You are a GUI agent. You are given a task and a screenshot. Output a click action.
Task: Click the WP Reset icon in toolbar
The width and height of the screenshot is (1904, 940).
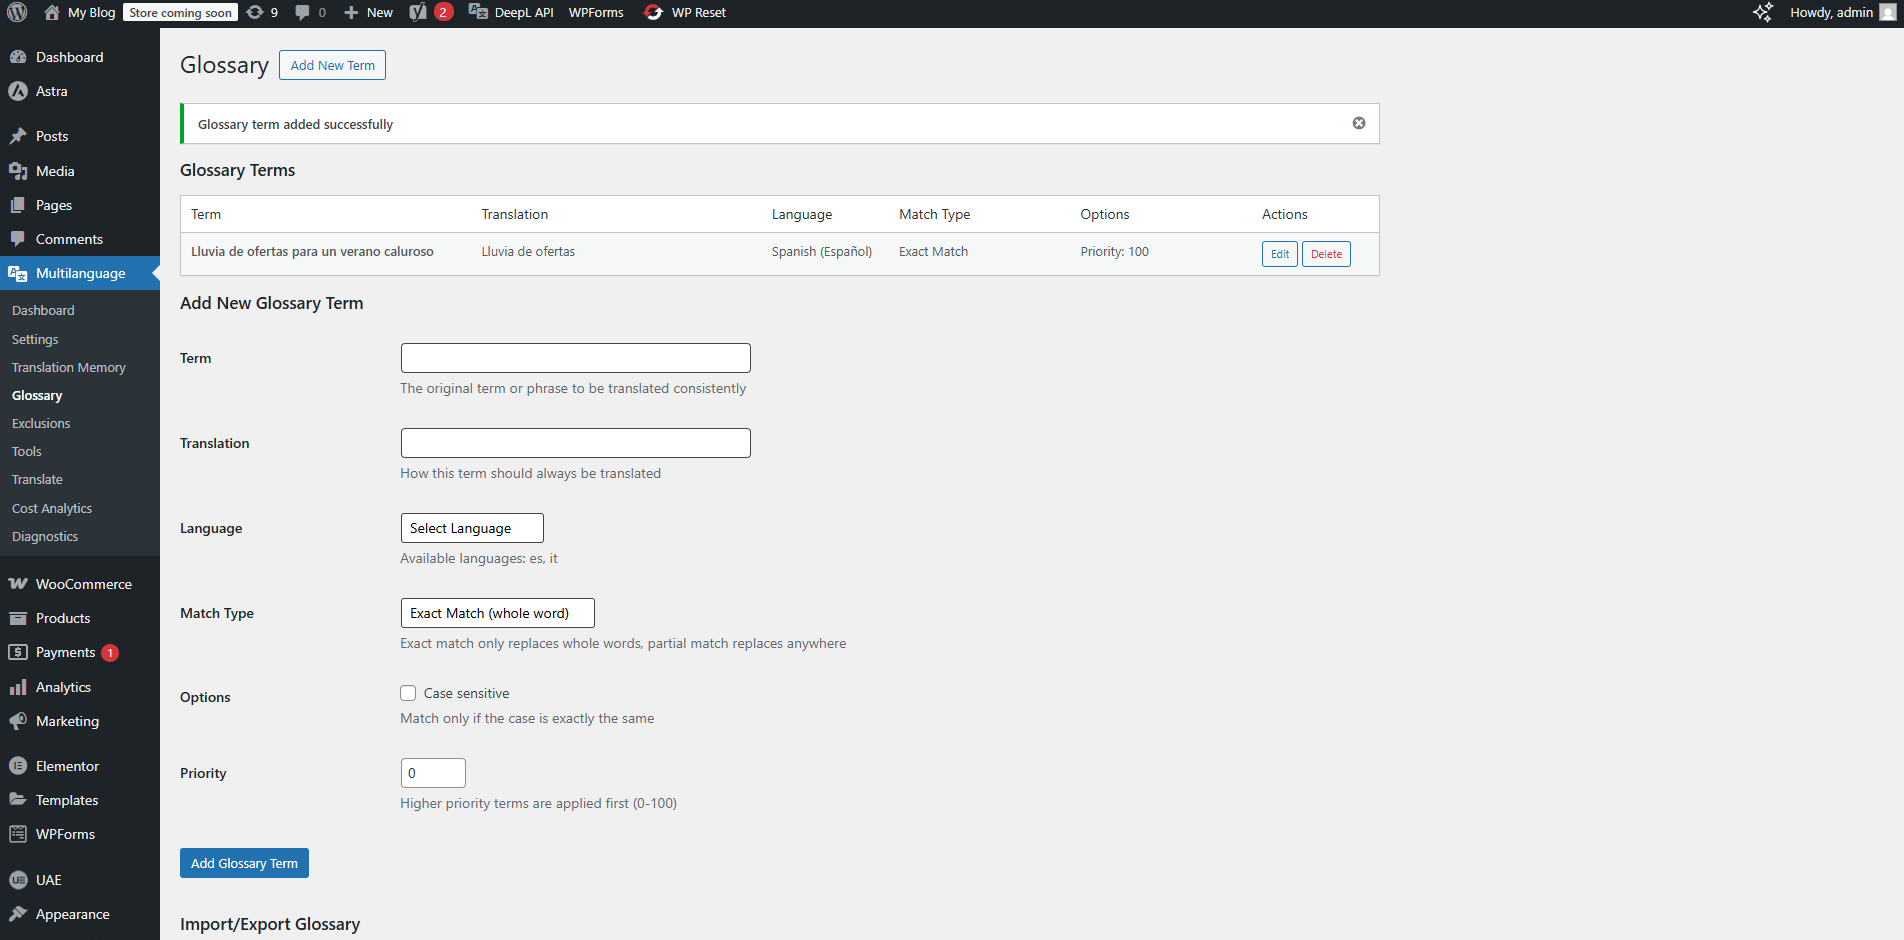653,12
